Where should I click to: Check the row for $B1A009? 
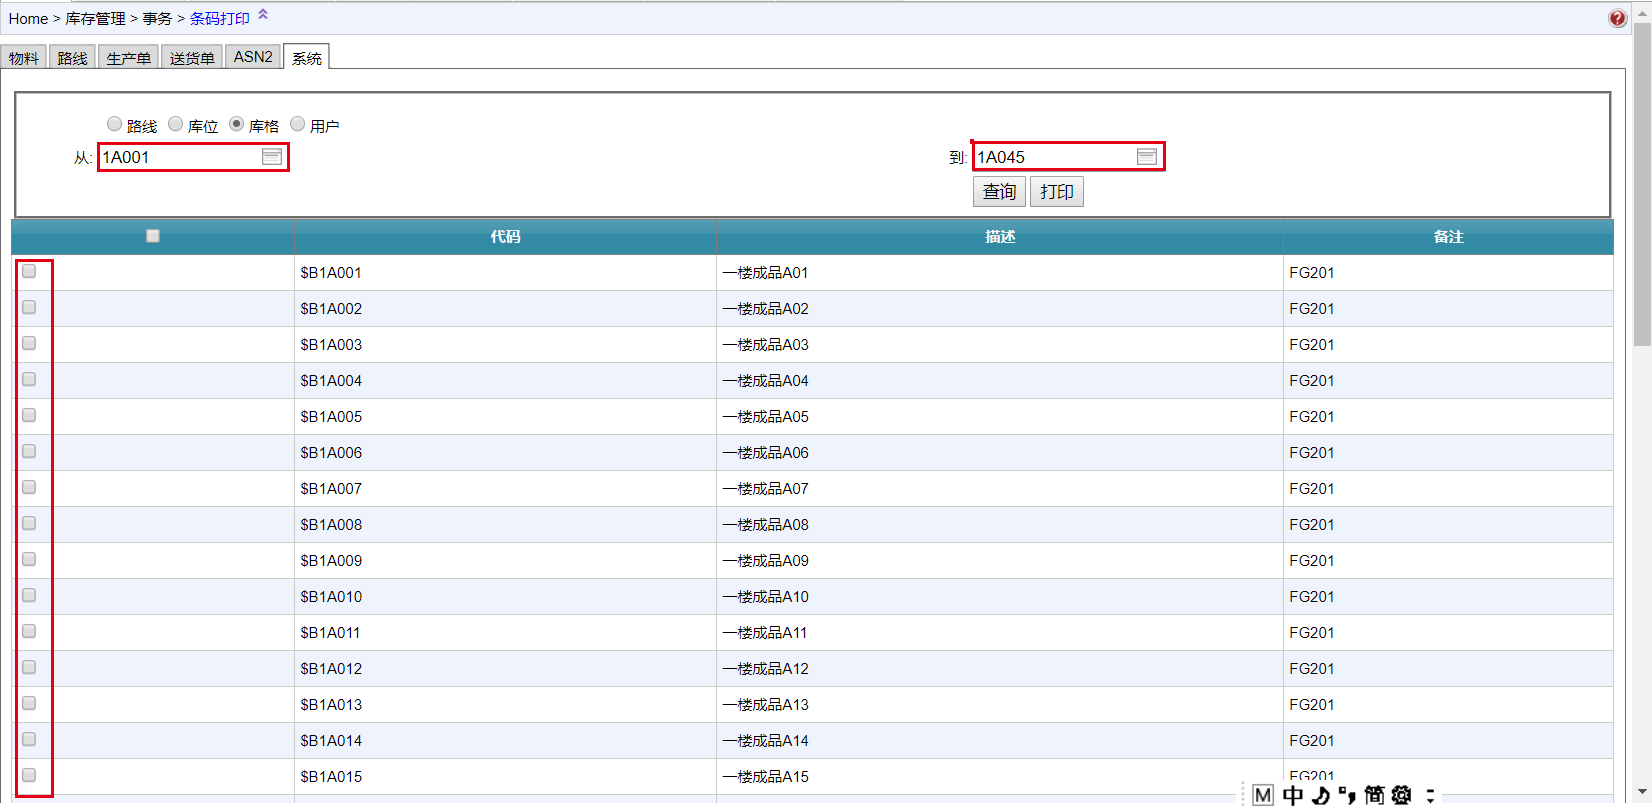29,559
